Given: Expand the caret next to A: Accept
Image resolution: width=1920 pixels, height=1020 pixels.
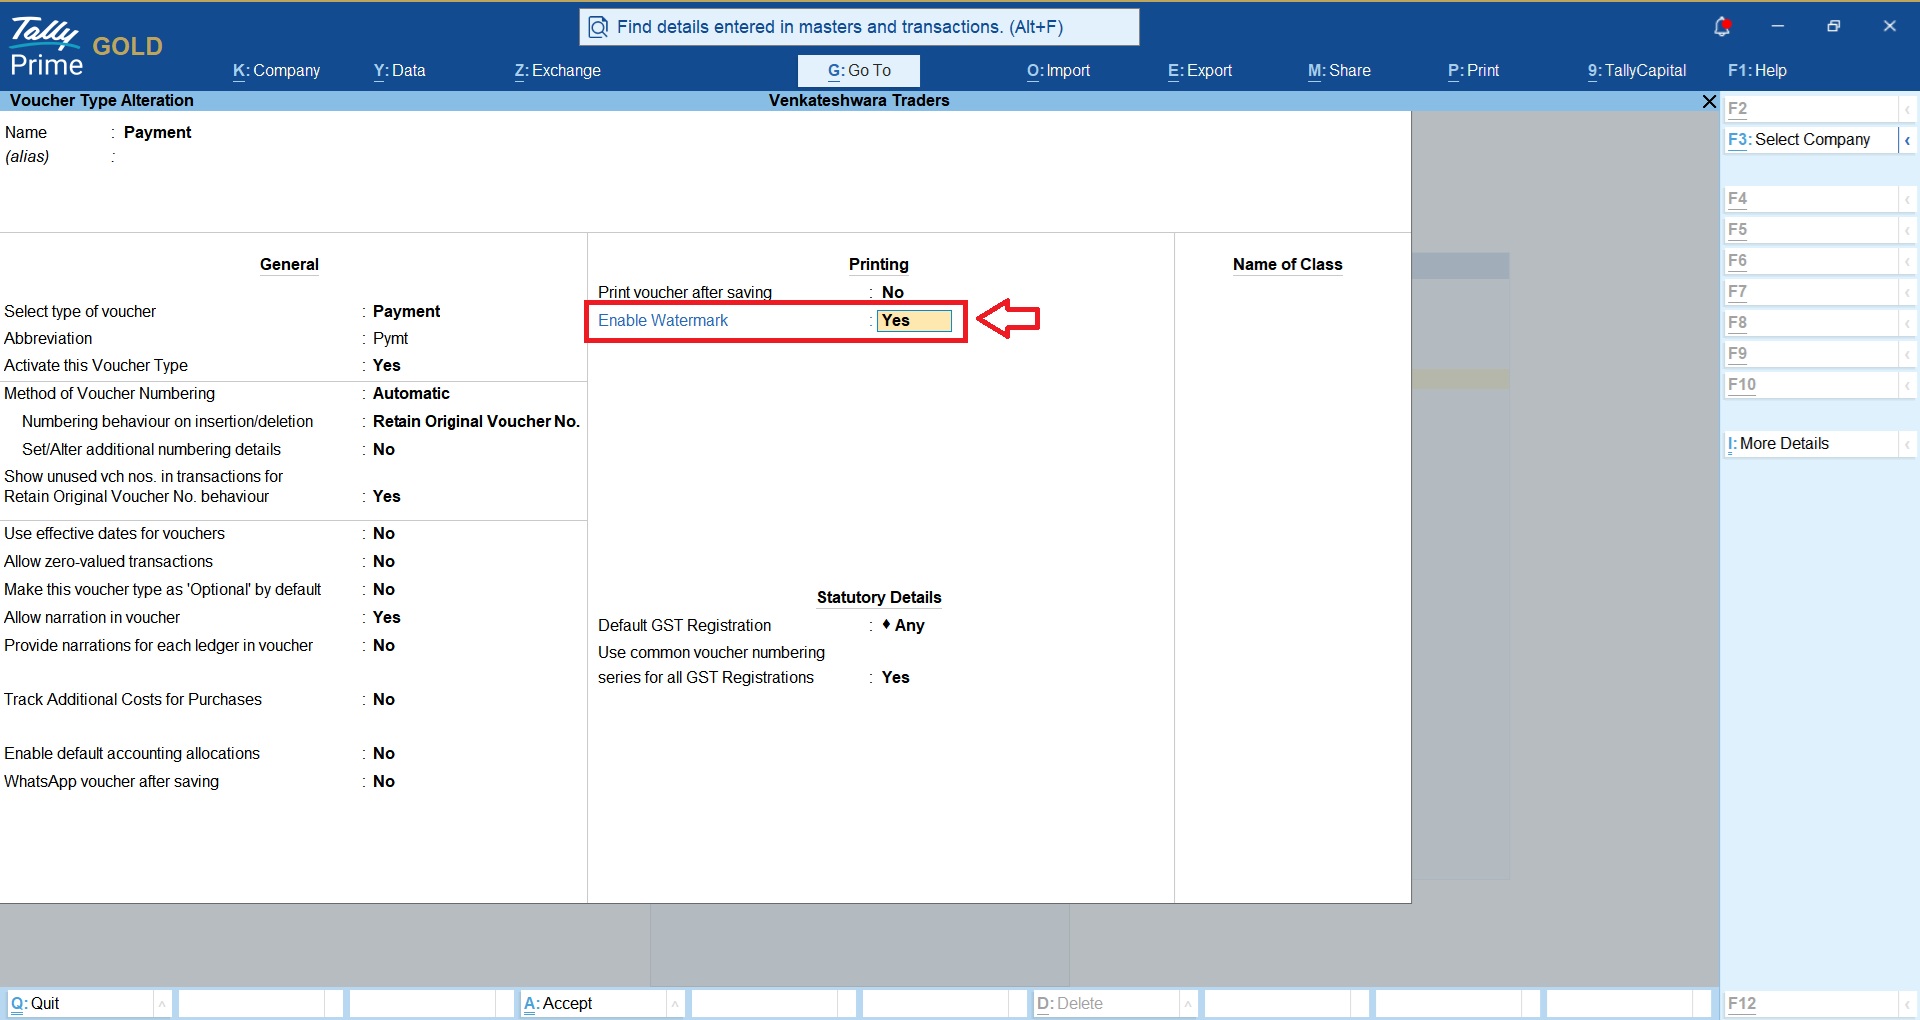Looking at the screenshot, I should click(675, 1003).
